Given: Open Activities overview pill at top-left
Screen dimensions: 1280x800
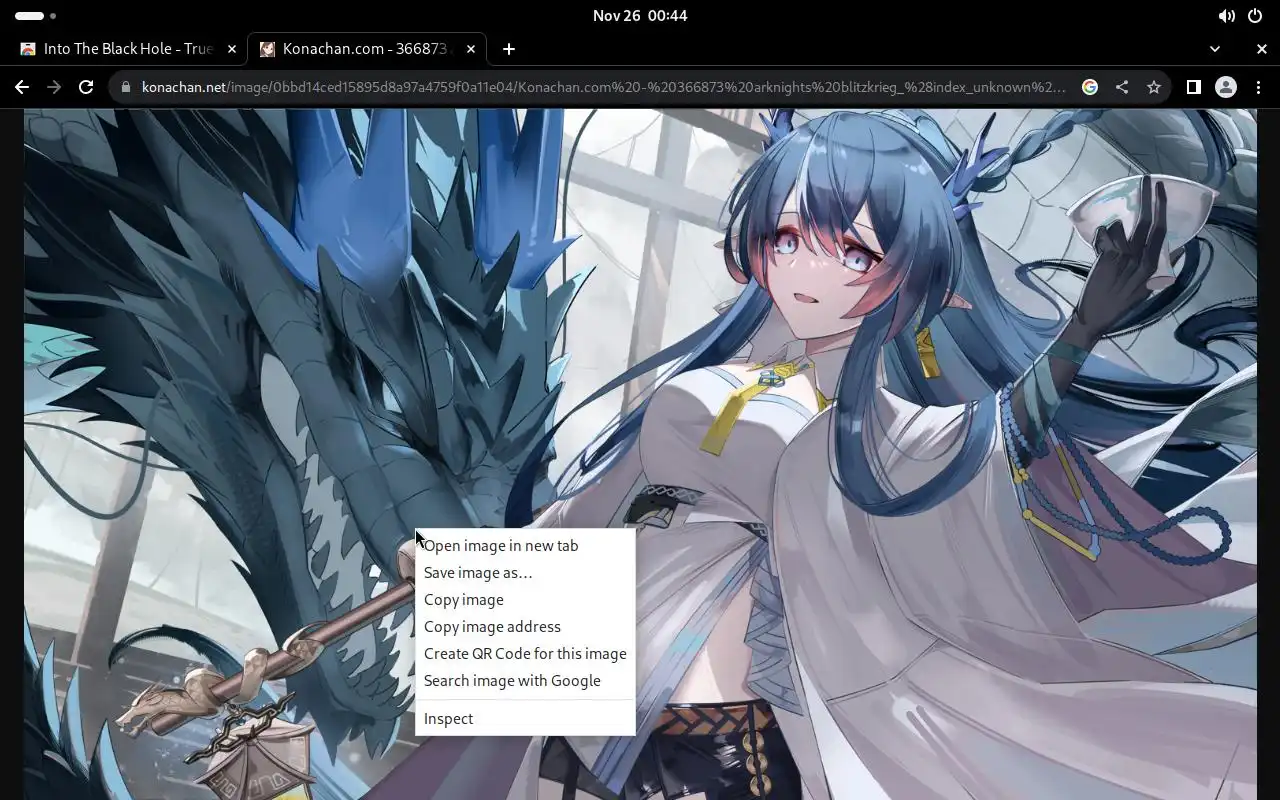Looking at the screenshot, I should click(36, 16).
